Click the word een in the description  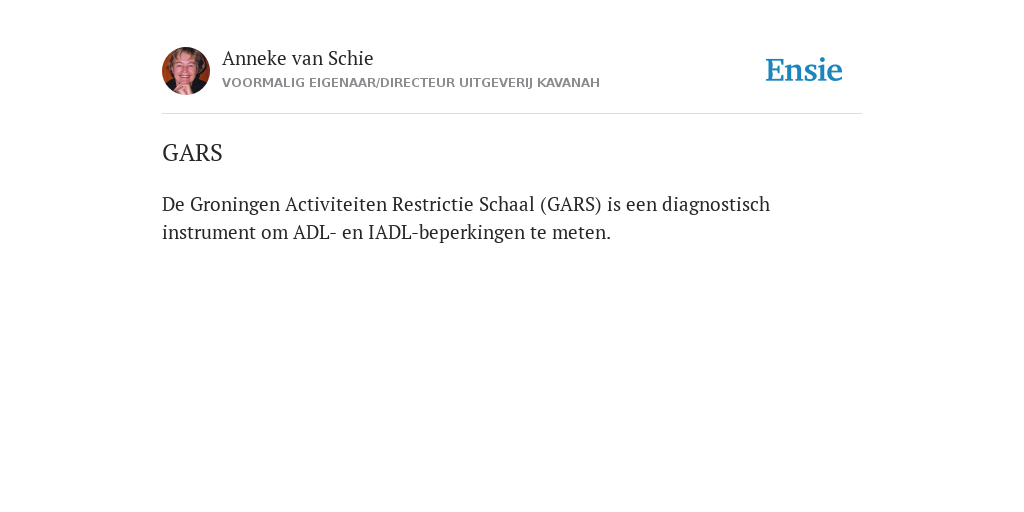[x=641, y=205]
